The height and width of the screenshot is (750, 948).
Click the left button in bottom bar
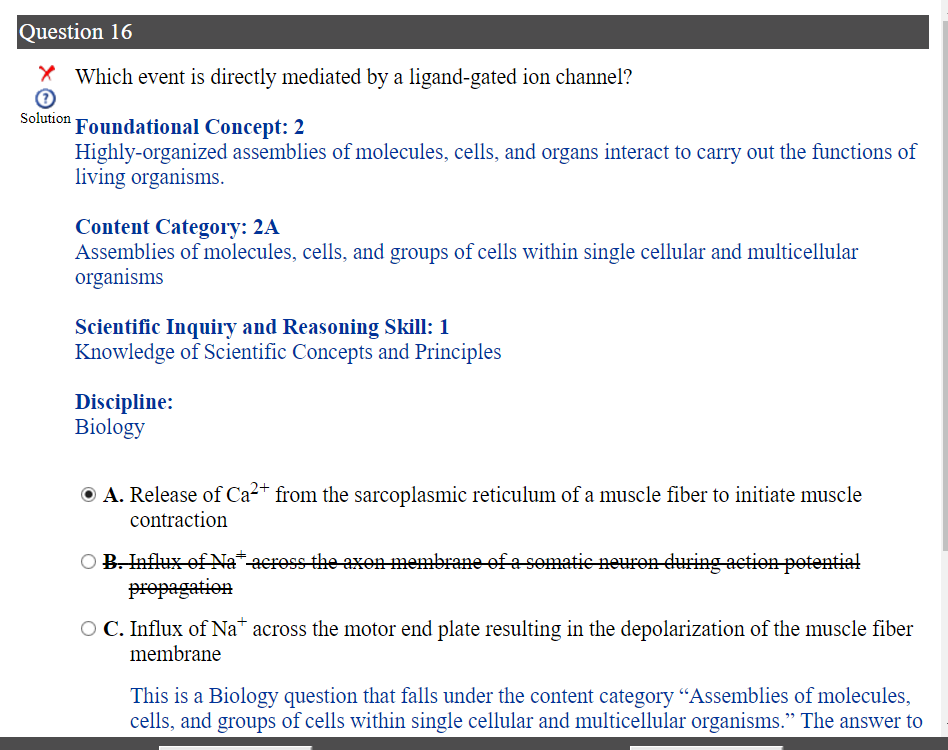point(235,748)
